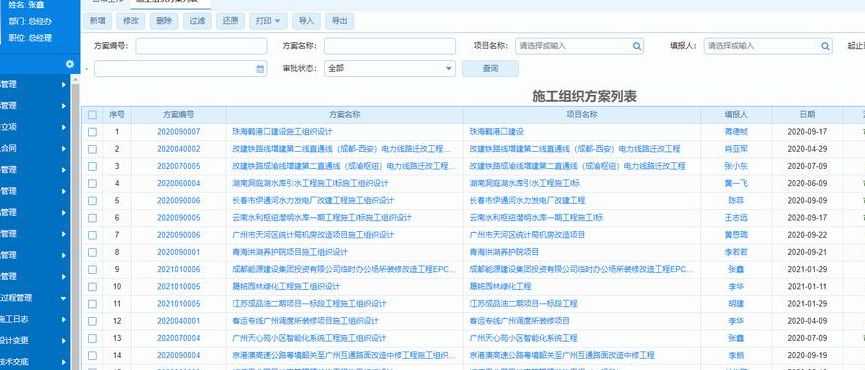
Task: Click reporter name 王志远
Action: [736, 218]
